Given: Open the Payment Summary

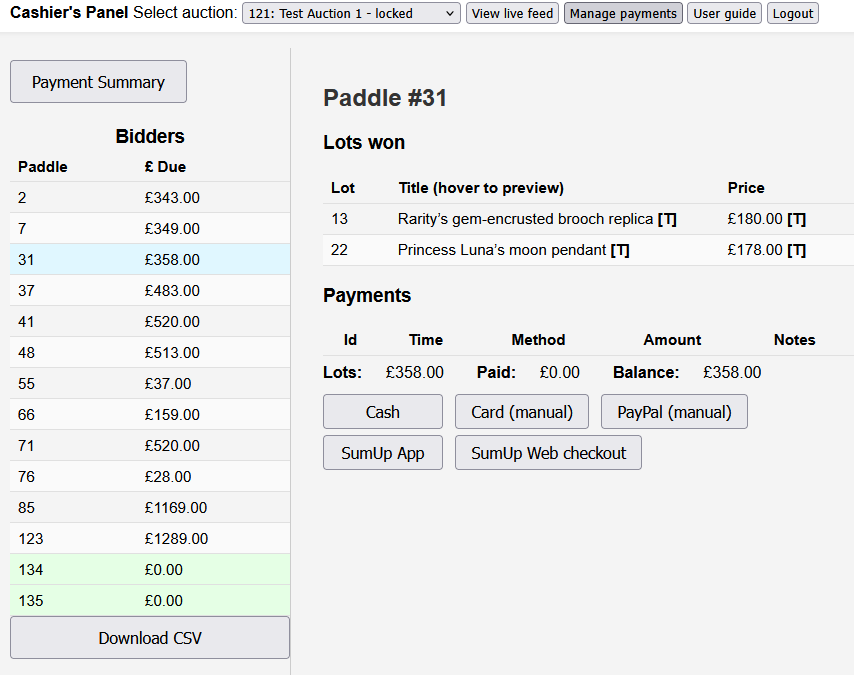Looking at the screenshot, I should click(98, 81).
